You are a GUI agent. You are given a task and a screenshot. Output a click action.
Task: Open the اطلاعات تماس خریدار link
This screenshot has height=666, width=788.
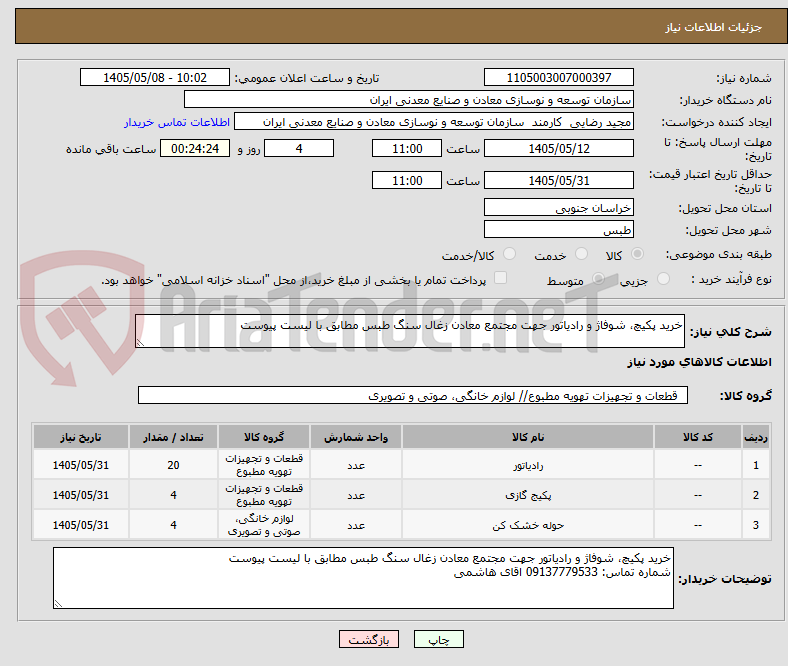177,122
